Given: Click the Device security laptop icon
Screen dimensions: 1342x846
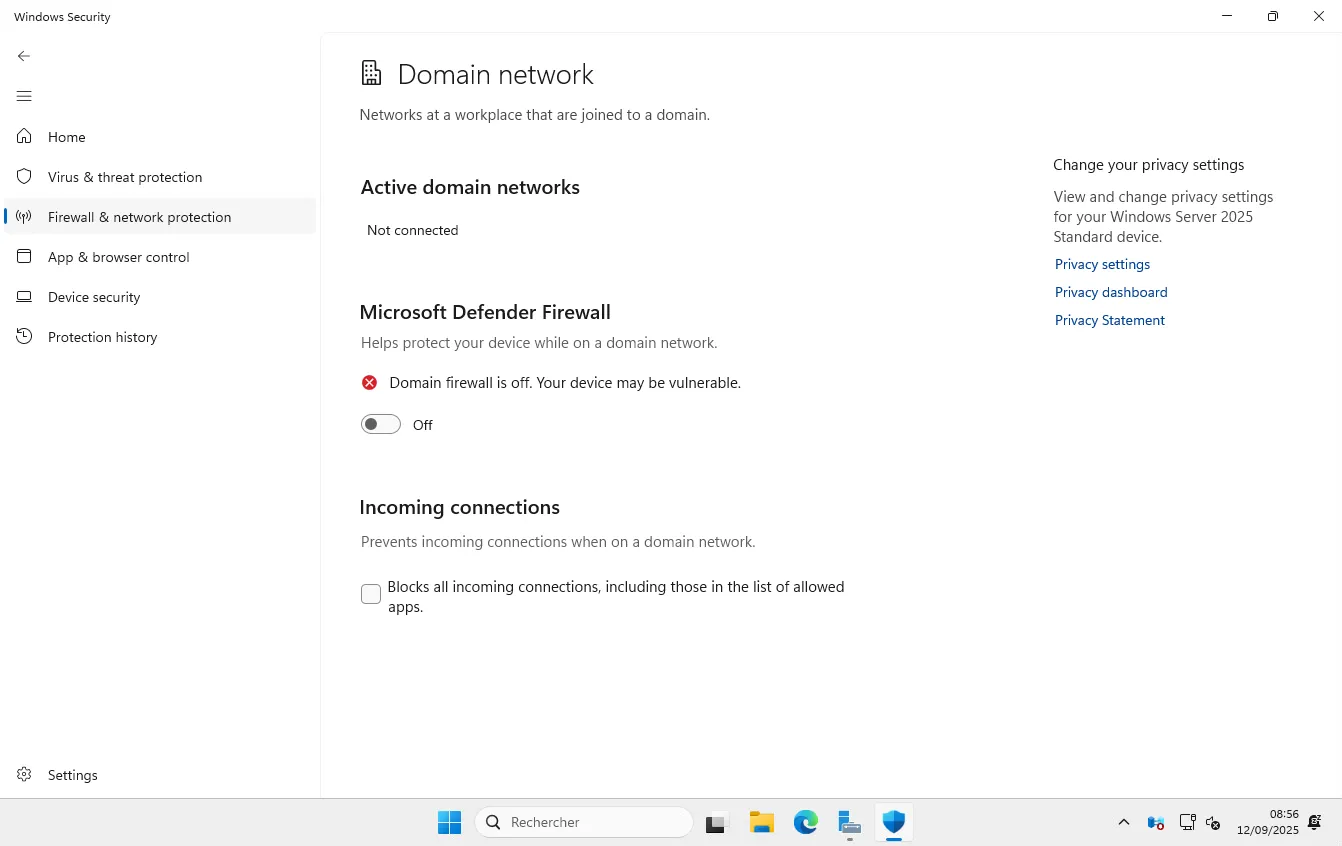Looking at the screenshot, I should tap(25, 297).
